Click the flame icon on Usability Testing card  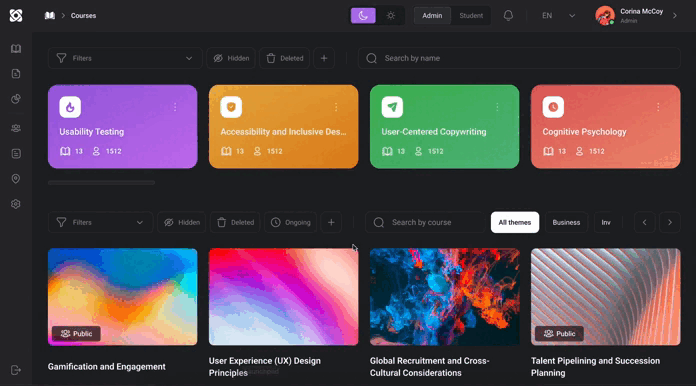click(70, 107)
